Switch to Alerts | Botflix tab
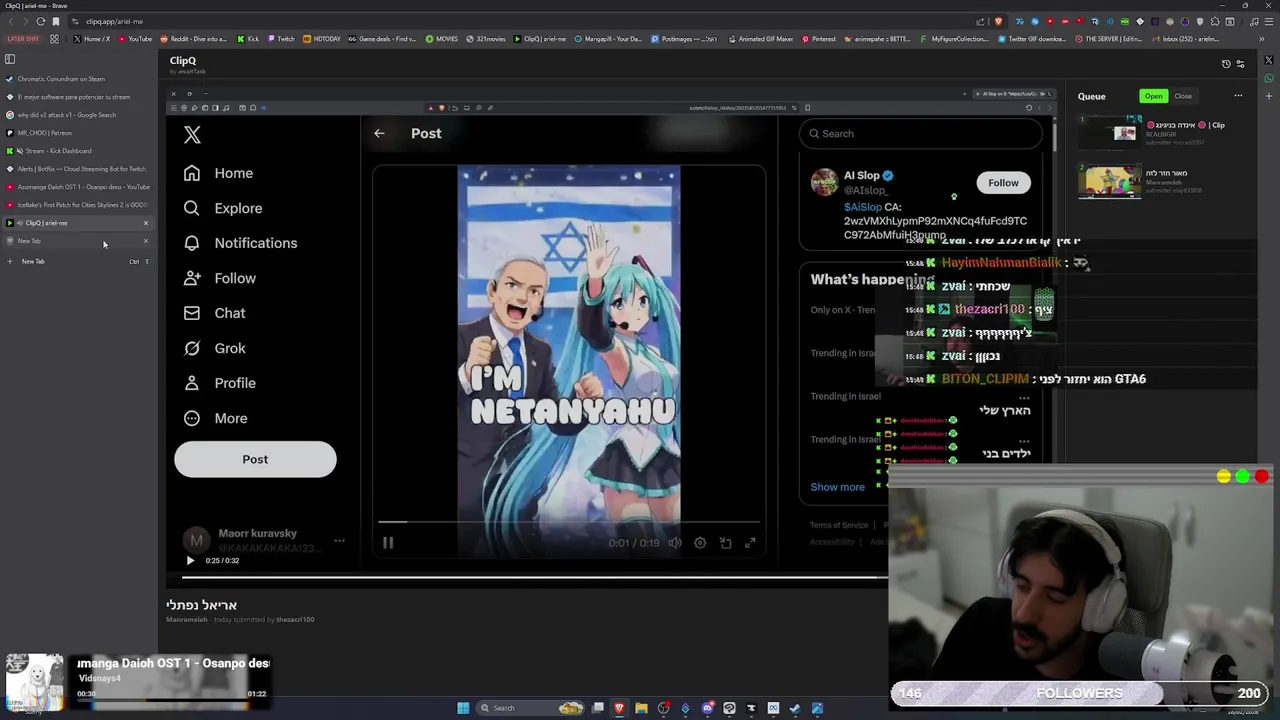Viewport: 1280px width, 720px height. coord(76,169)
